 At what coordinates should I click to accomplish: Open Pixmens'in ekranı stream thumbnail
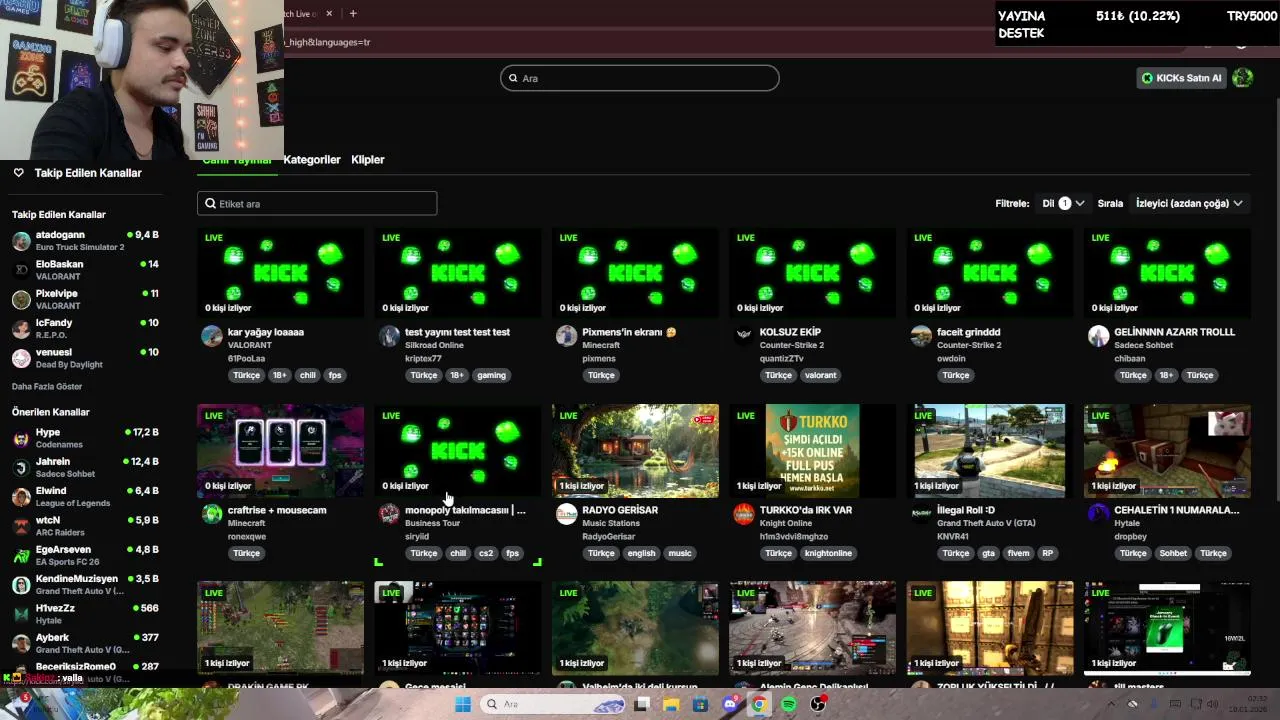[x=635, y=273]
